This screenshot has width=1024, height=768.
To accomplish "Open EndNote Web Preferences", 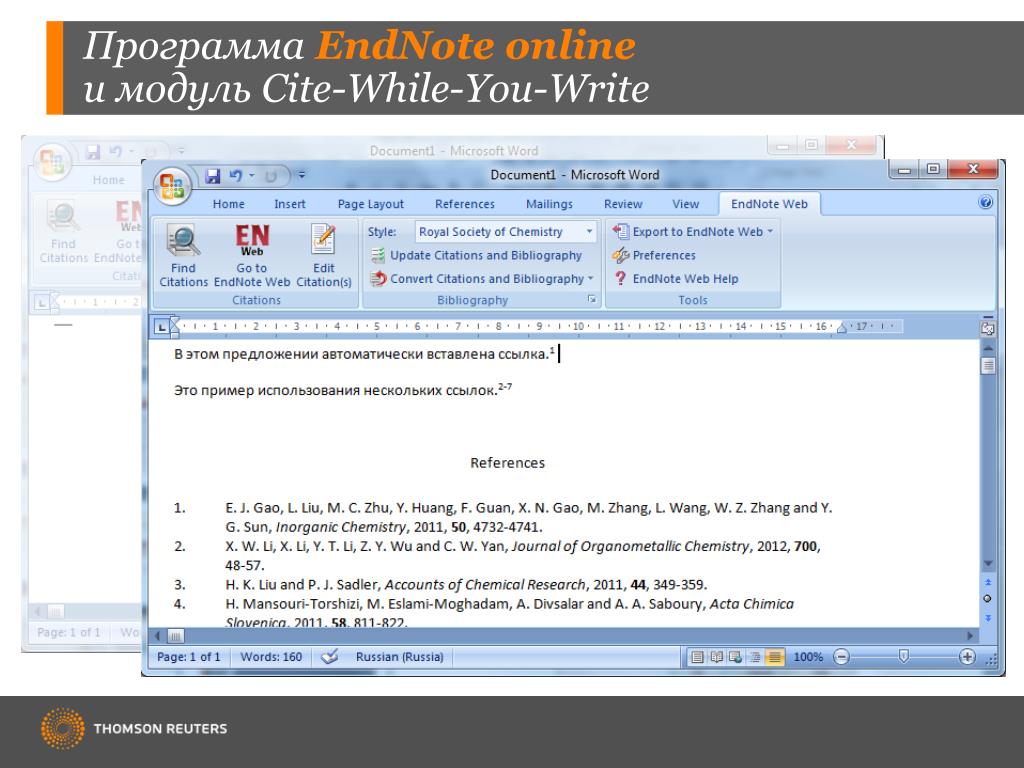I will point(654,255).
